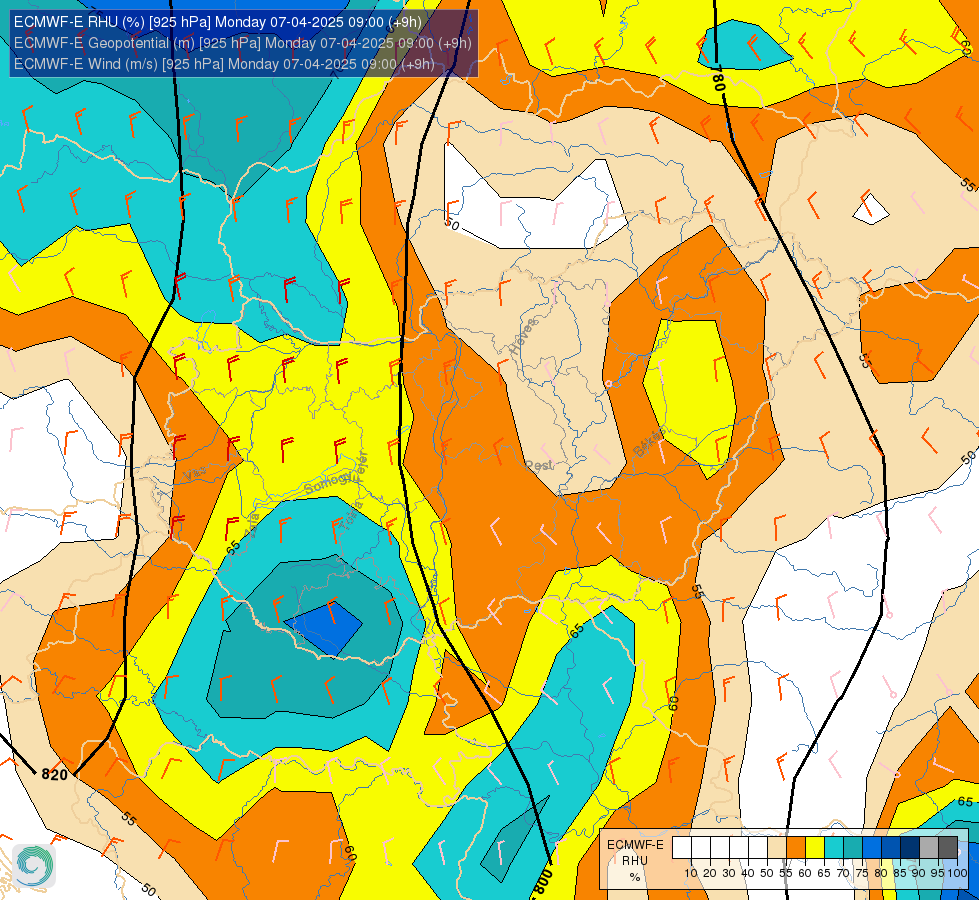979x900 pixels.
Task: Pick the orange 55–60 legend swatch
Action: [x=796, y=848]
